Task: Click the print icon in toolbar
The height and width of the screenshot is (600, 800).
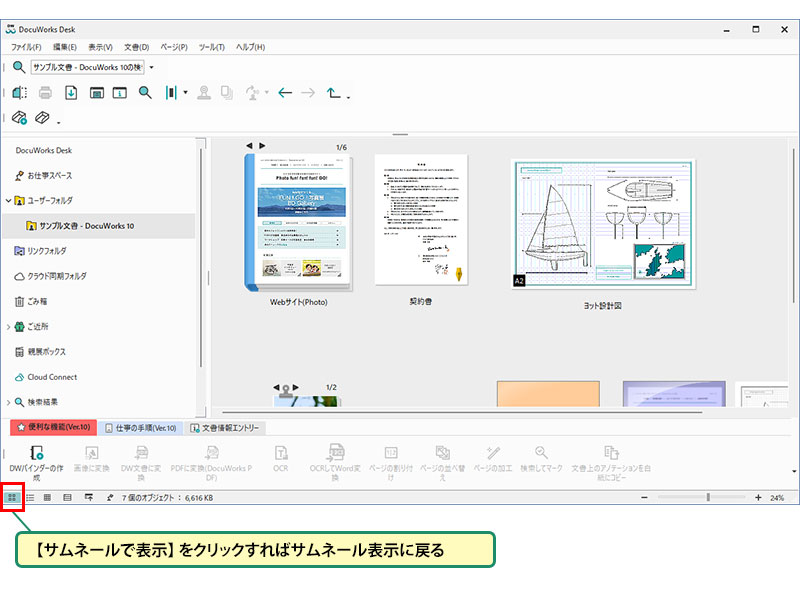Action: pos(45,93)
